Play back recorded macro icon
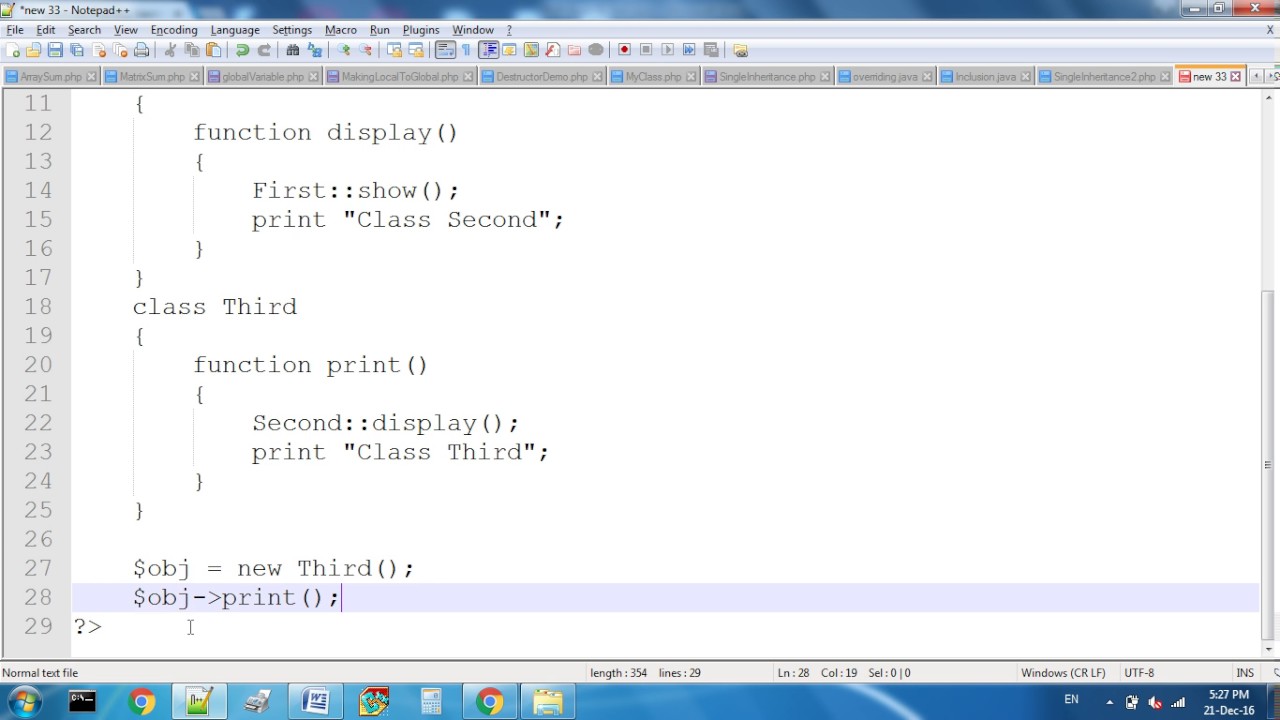The height and width of the screenshot is (720, 1280). point(668,50)
